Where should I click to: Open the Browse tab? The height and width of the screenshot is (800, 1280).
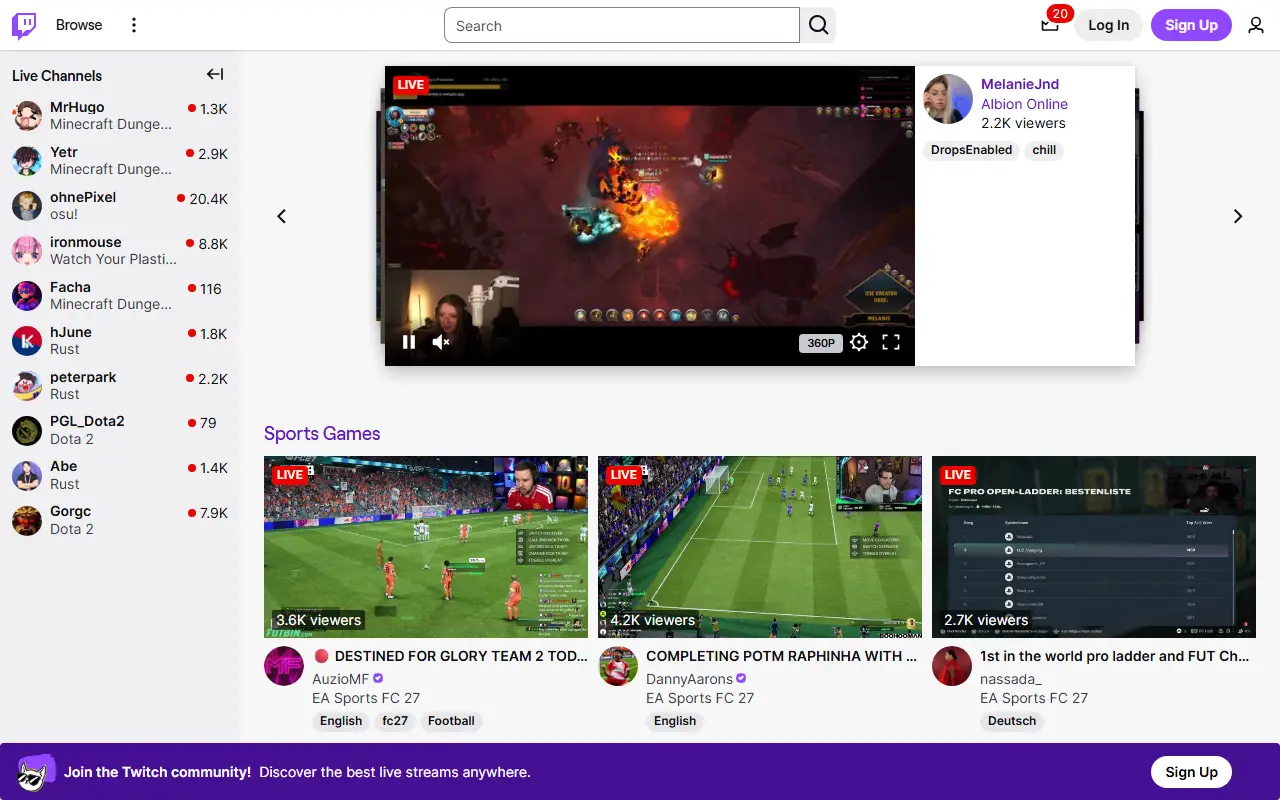coord(79,25)
